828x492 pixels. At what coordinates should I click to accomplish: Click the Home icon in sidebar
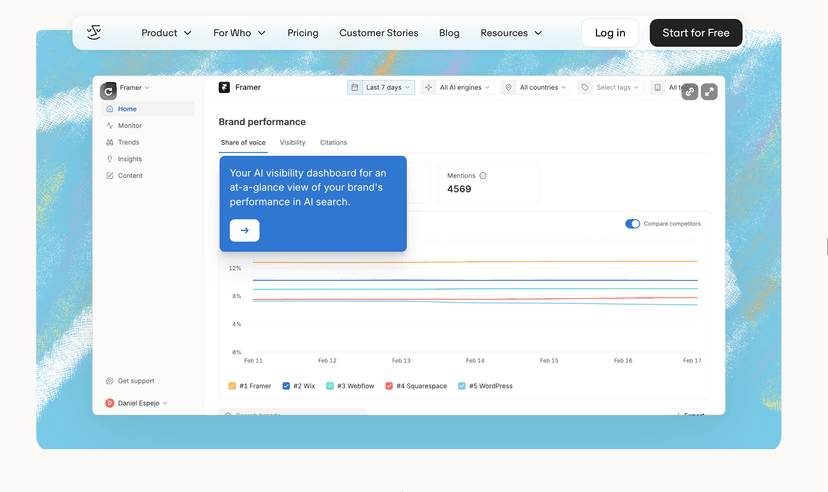coord(110,109)
